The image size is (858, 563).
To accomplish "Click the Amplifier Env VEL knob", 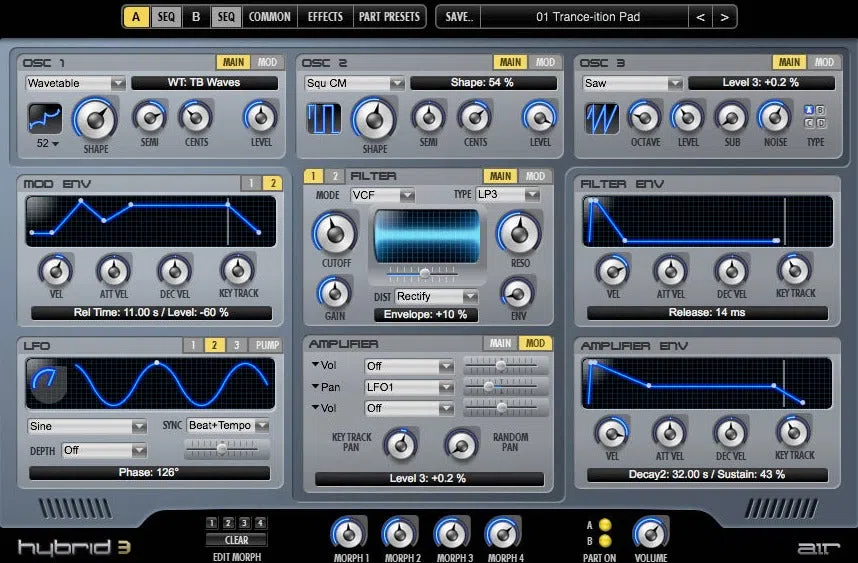I will coord(612,433).
